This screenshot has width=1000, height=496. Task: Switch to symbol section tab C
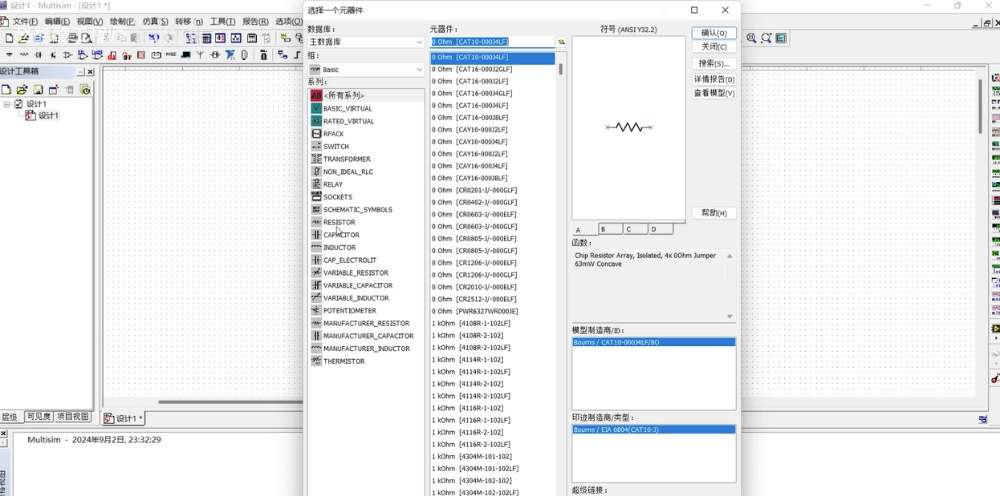pyautogui.click(x=635, y=229)
